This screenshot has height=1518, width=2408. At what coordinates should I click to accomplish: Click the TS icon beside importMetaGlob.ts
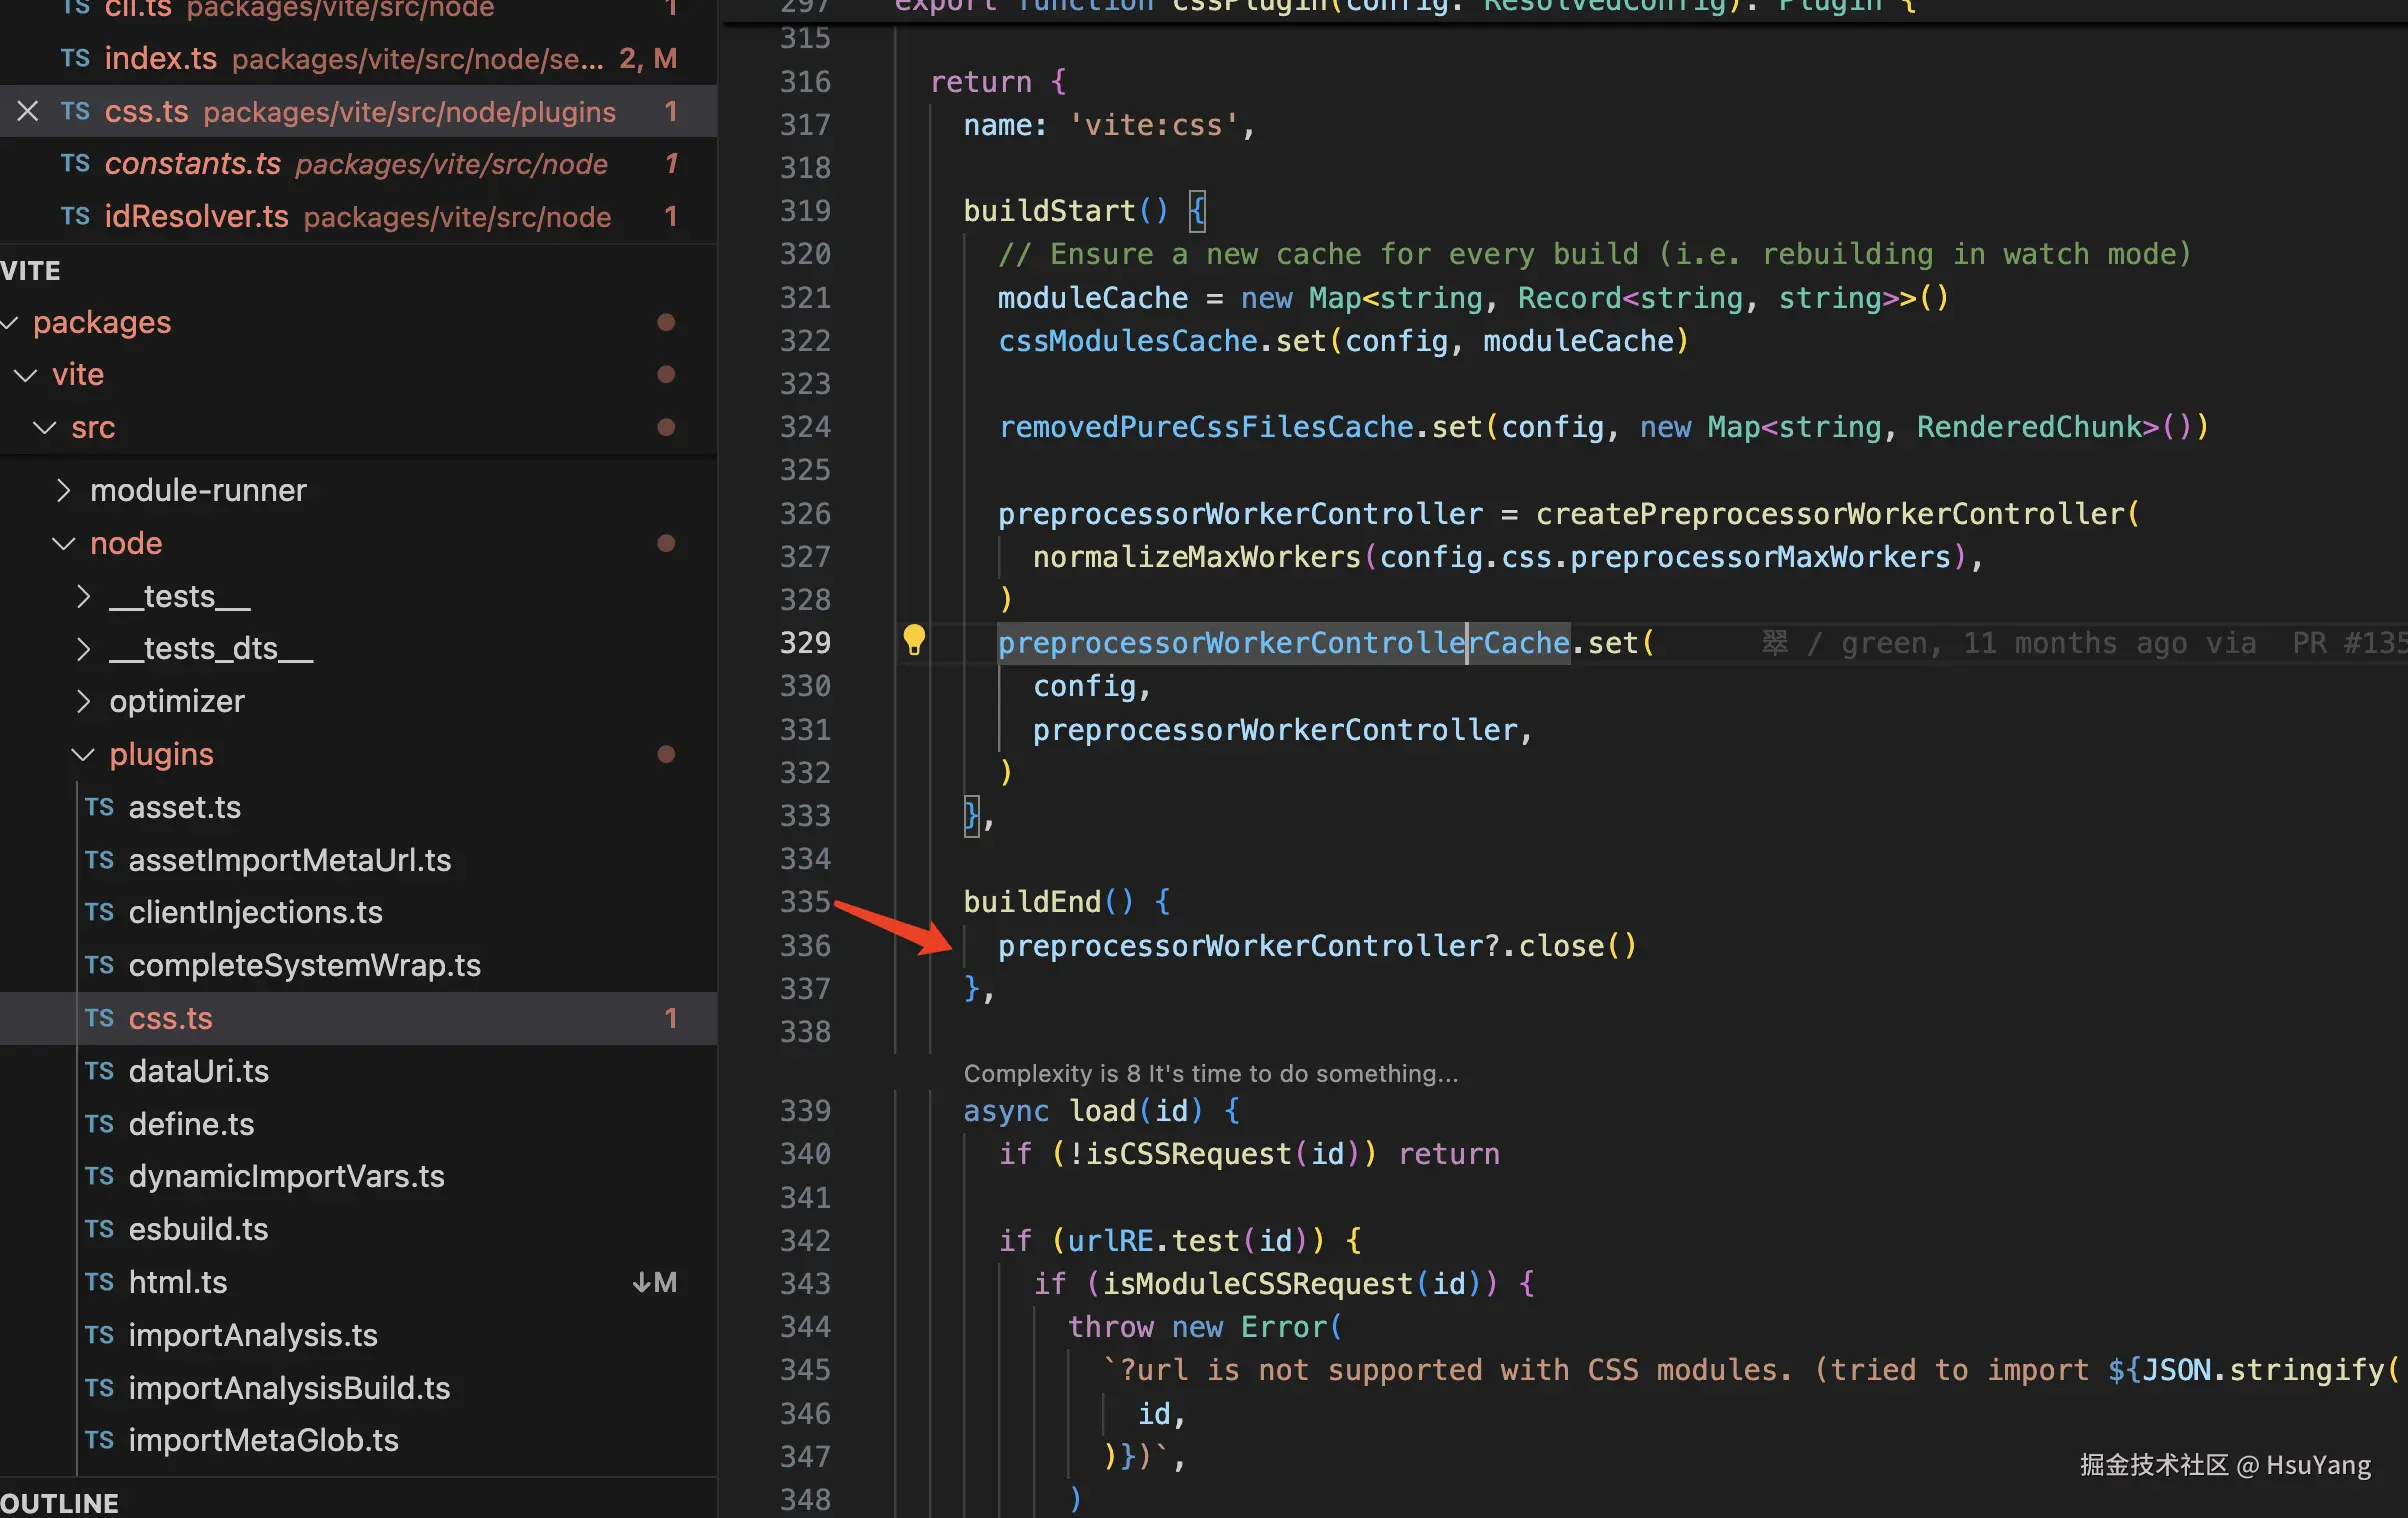[x=99, y=1440]
